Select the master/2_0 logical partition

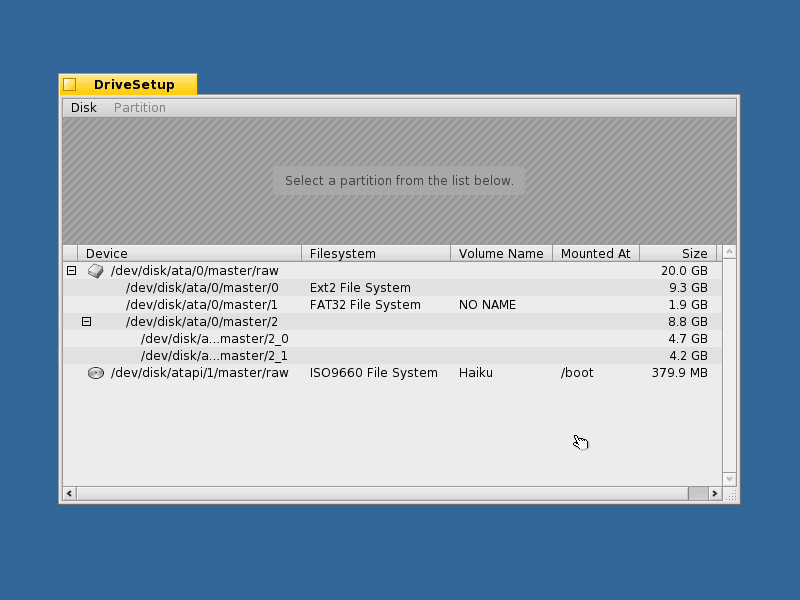click(392, 339)
